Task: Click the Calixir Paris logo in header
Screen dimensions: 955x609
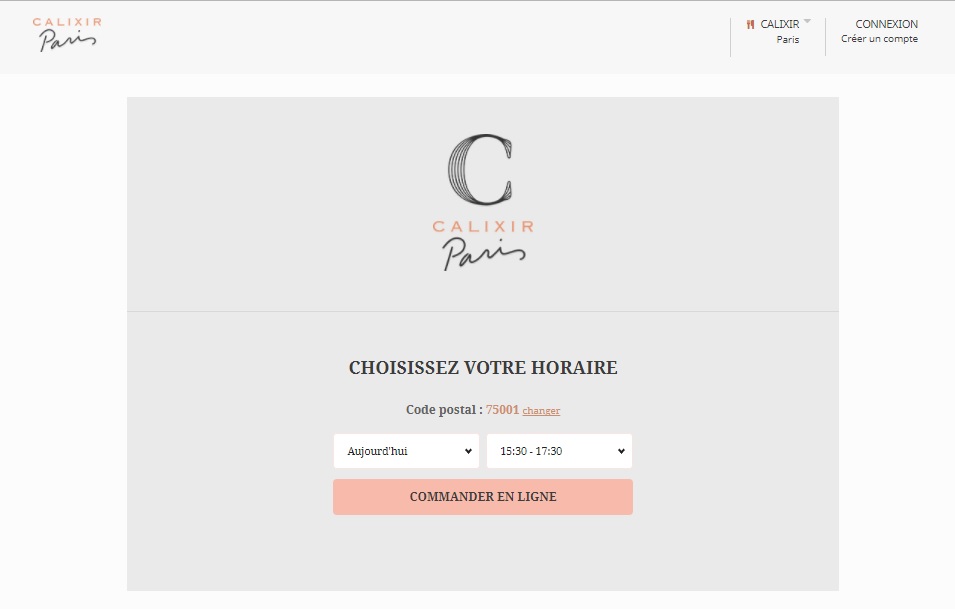Action: click(67, 34)
